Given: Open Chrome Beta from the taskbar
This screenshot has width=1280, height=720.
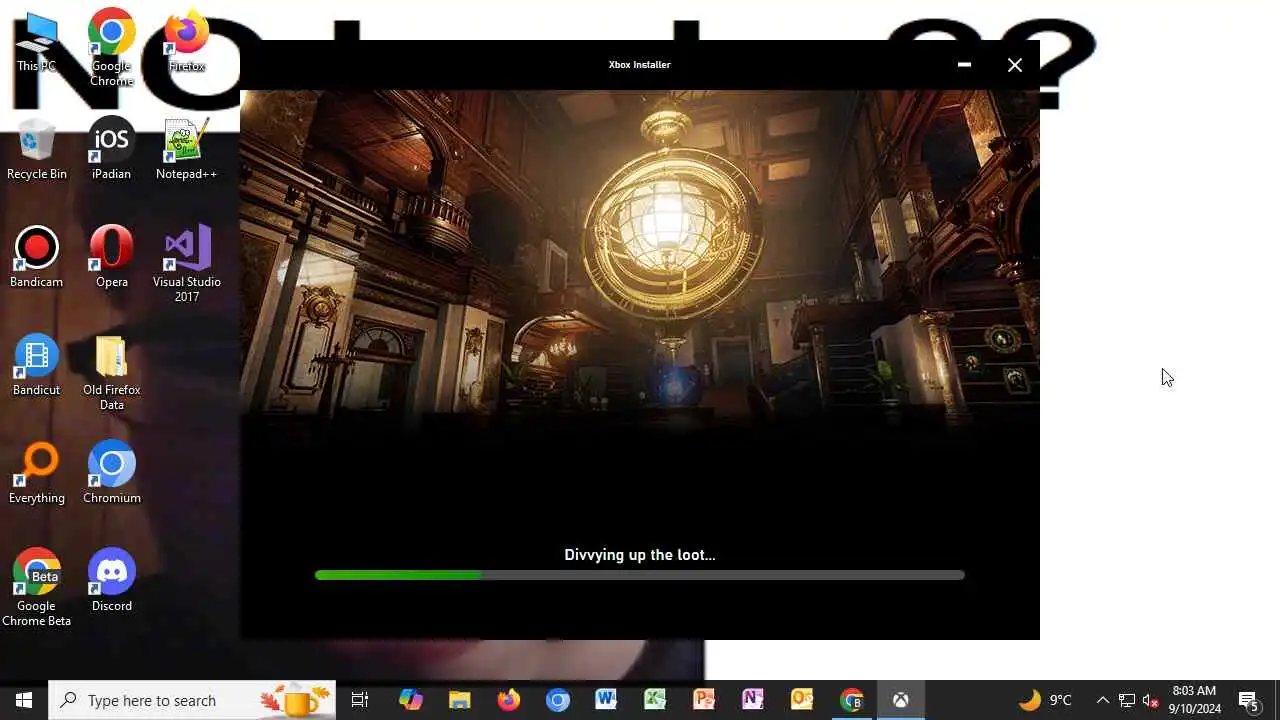Looking at the screenshot, I should click(x=851, y=700).
